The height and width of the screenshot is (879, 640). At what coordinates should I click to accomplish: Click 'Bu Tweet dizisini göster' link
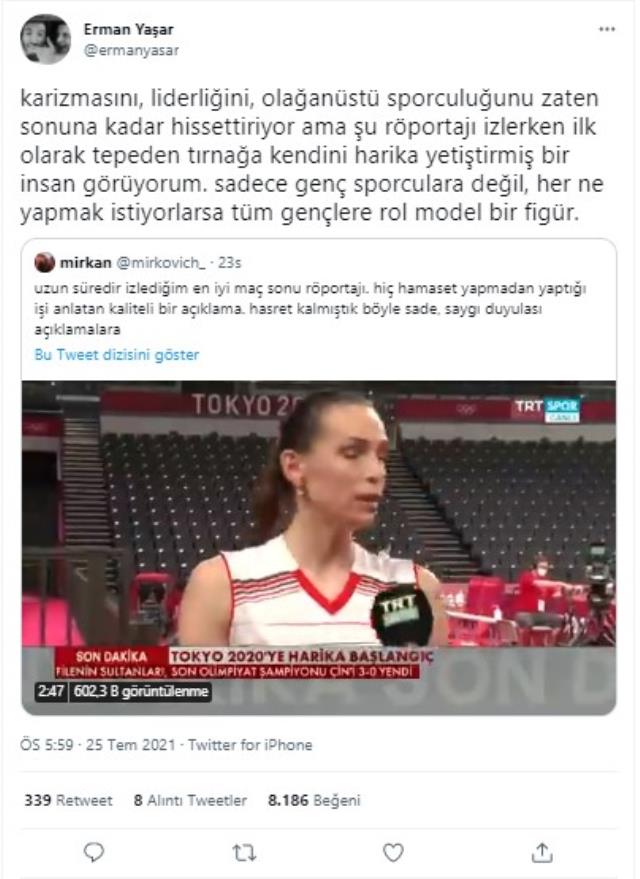(117, 354)
